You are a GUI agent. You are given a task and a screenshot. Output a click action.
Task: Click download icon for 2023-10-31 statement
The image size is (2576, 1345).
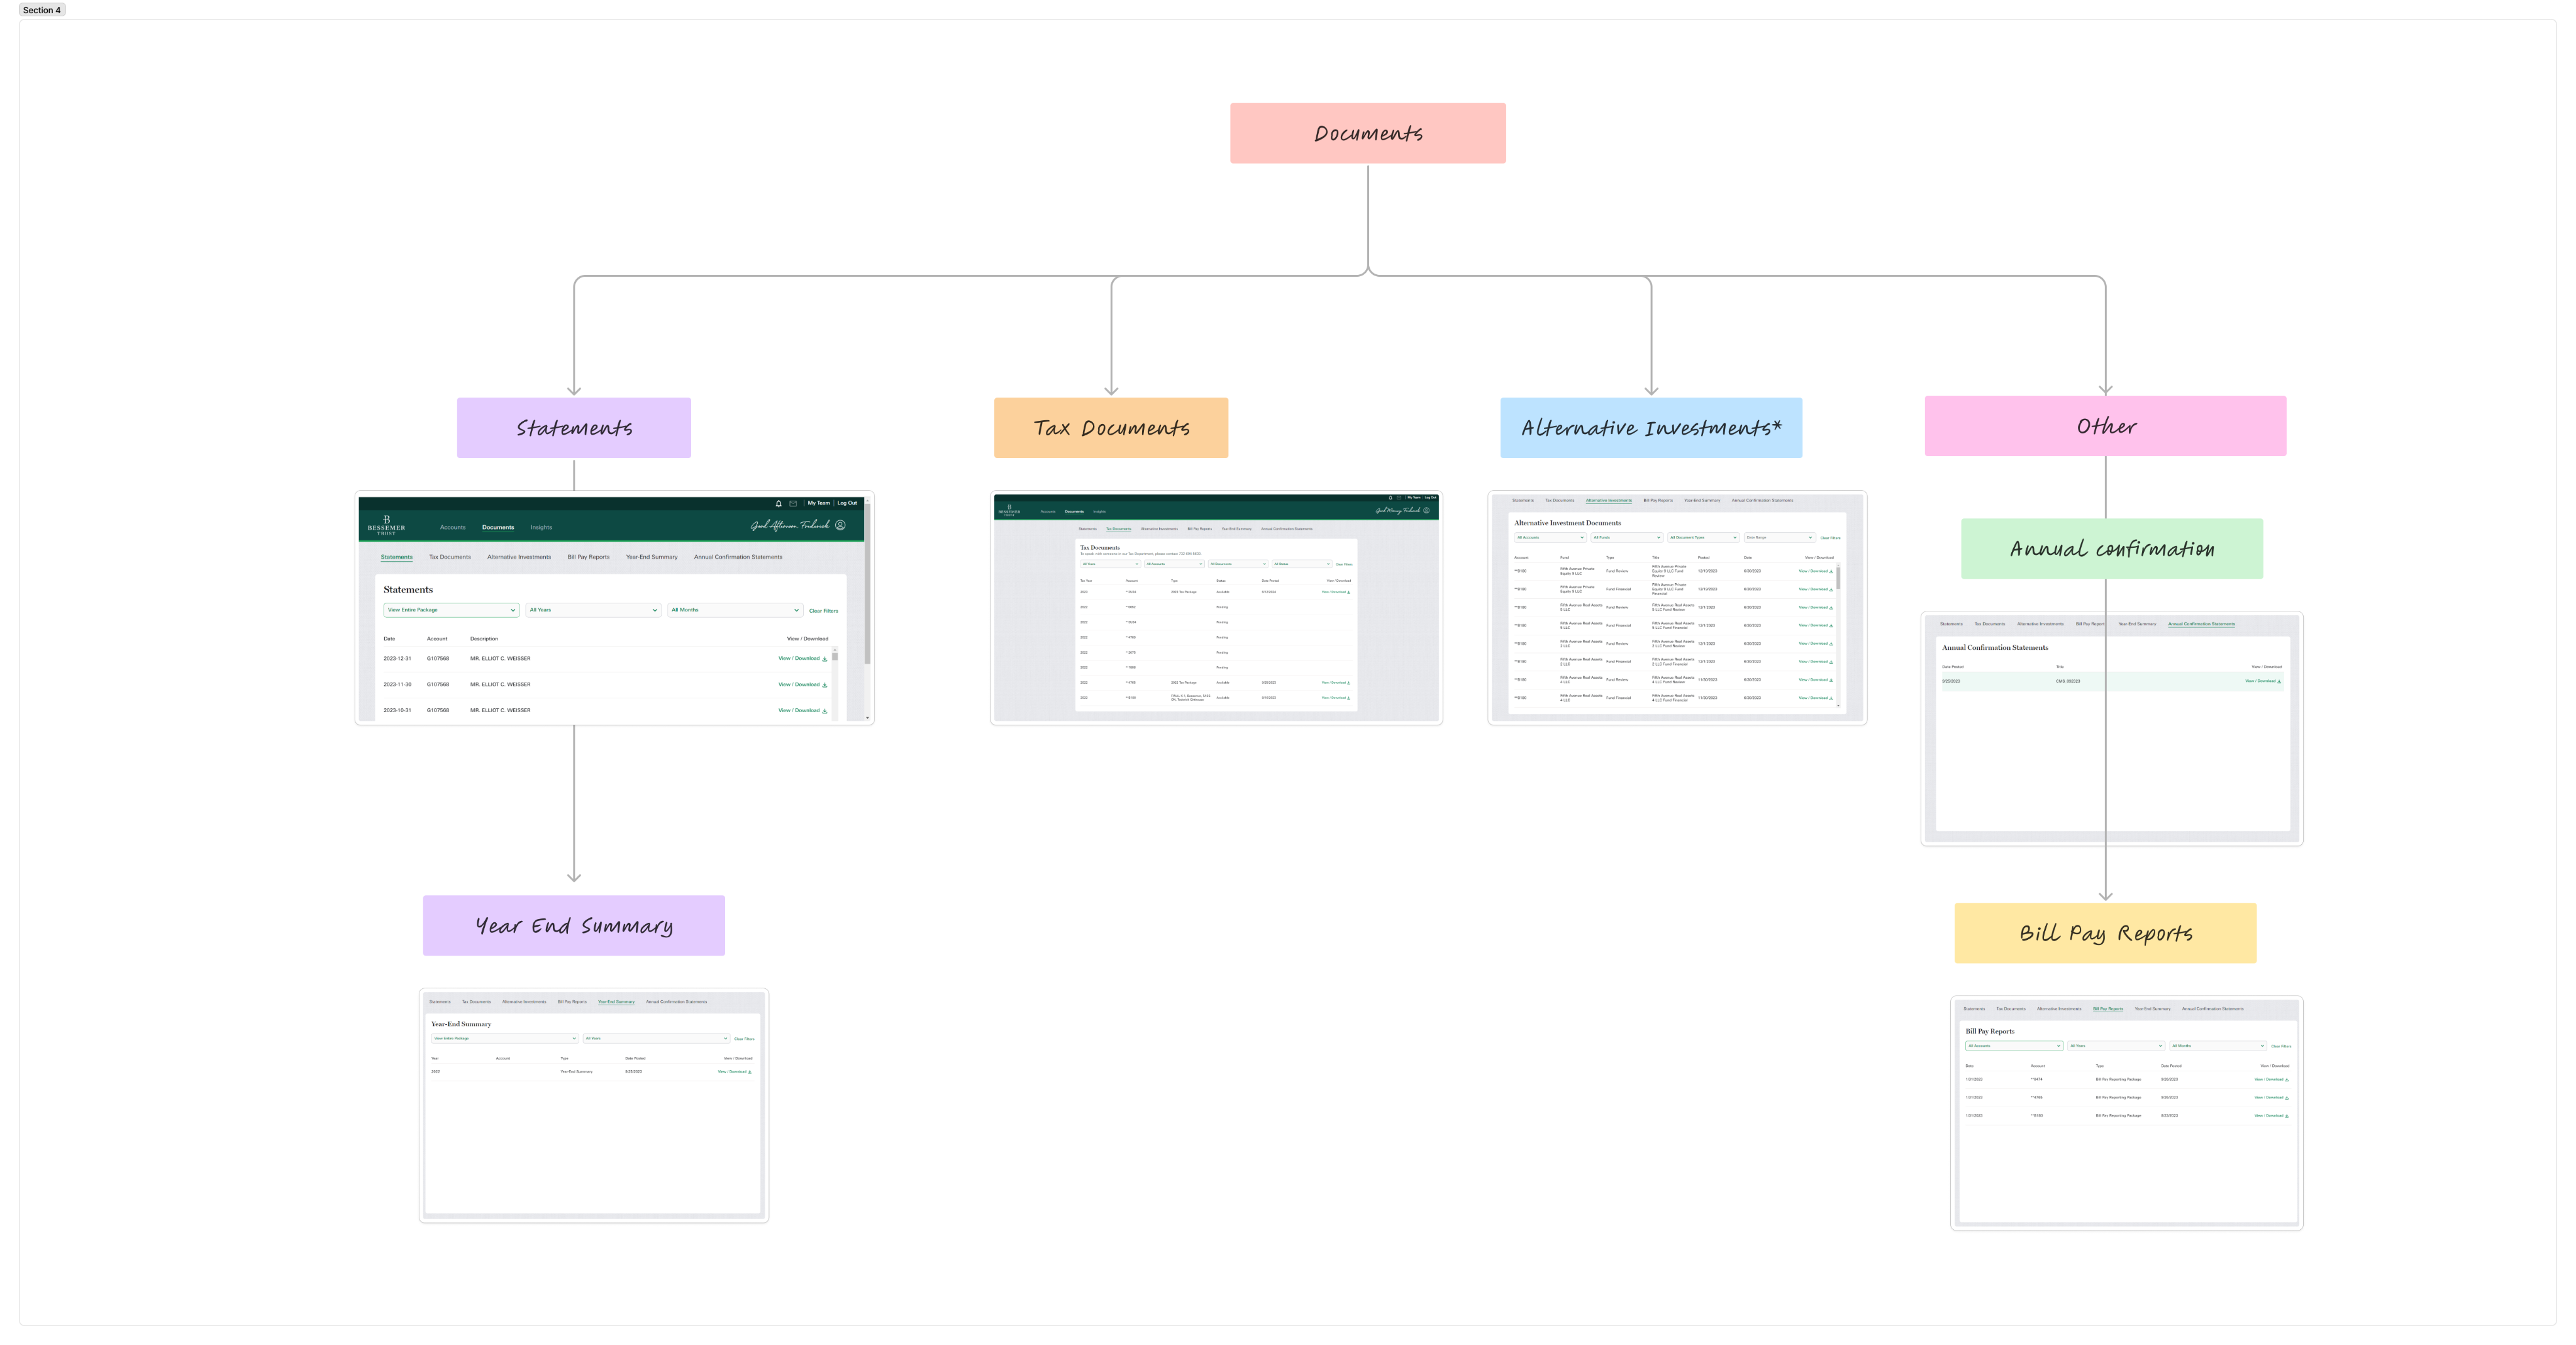824,711
